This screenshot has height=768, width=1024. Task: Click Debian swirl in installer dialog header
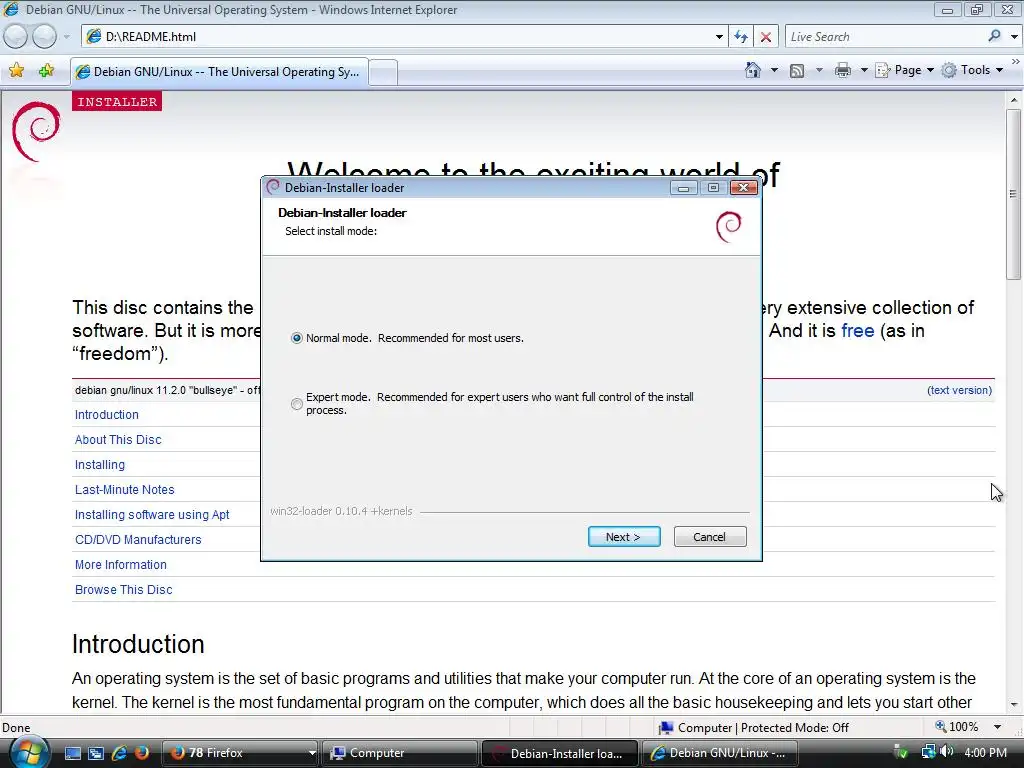pos(729,227)
